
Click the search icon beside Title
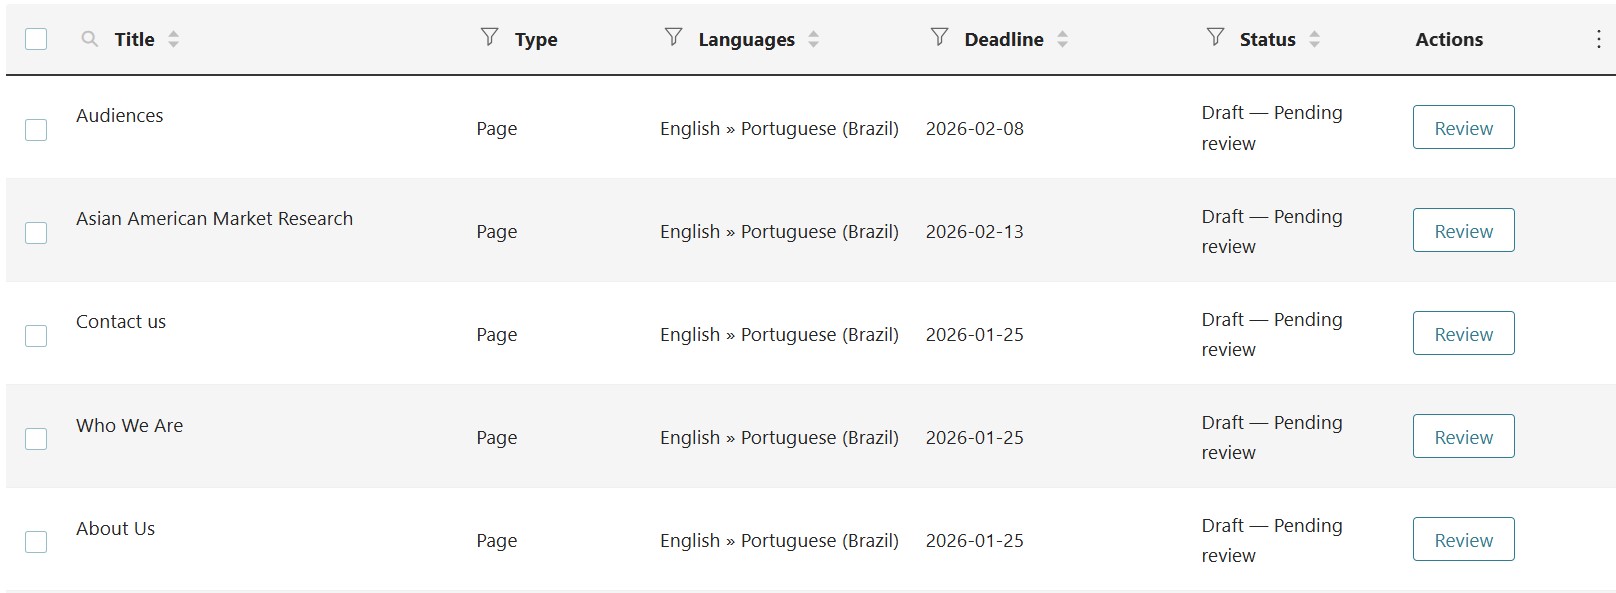pos(90,39)
